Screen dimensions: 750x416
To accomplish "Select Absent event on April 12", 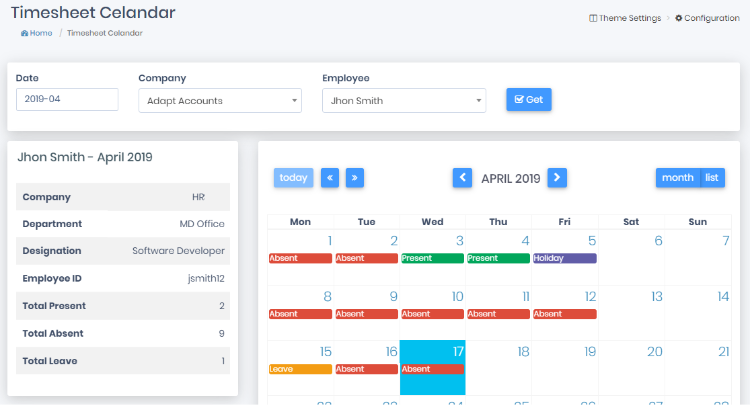I will (565, 314).
